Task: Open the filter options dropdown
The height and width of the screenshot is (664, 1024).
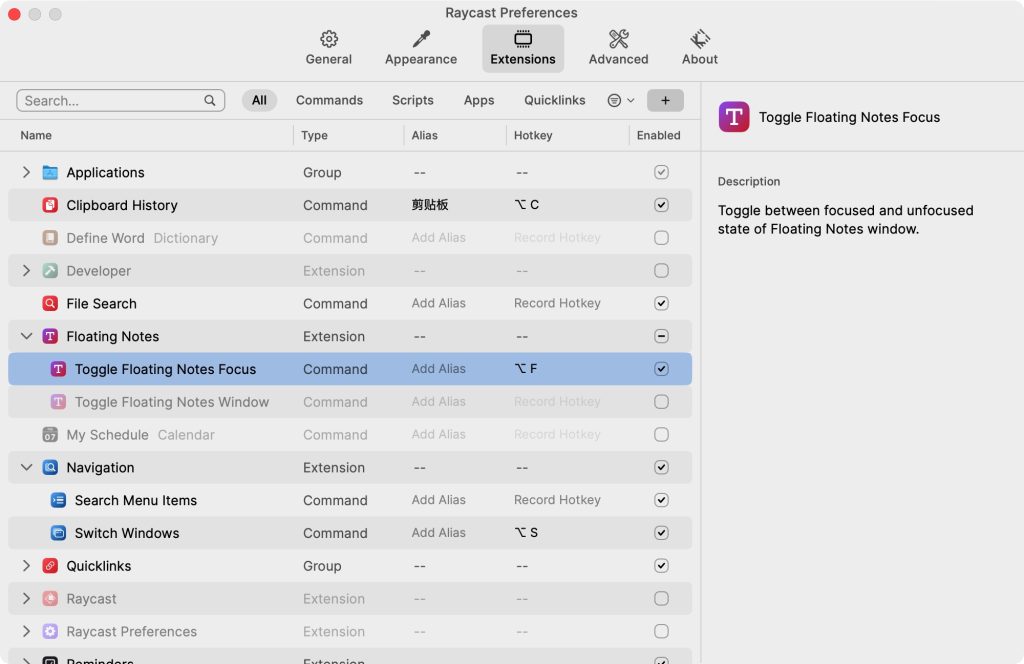Action: (x=620, y=101)
